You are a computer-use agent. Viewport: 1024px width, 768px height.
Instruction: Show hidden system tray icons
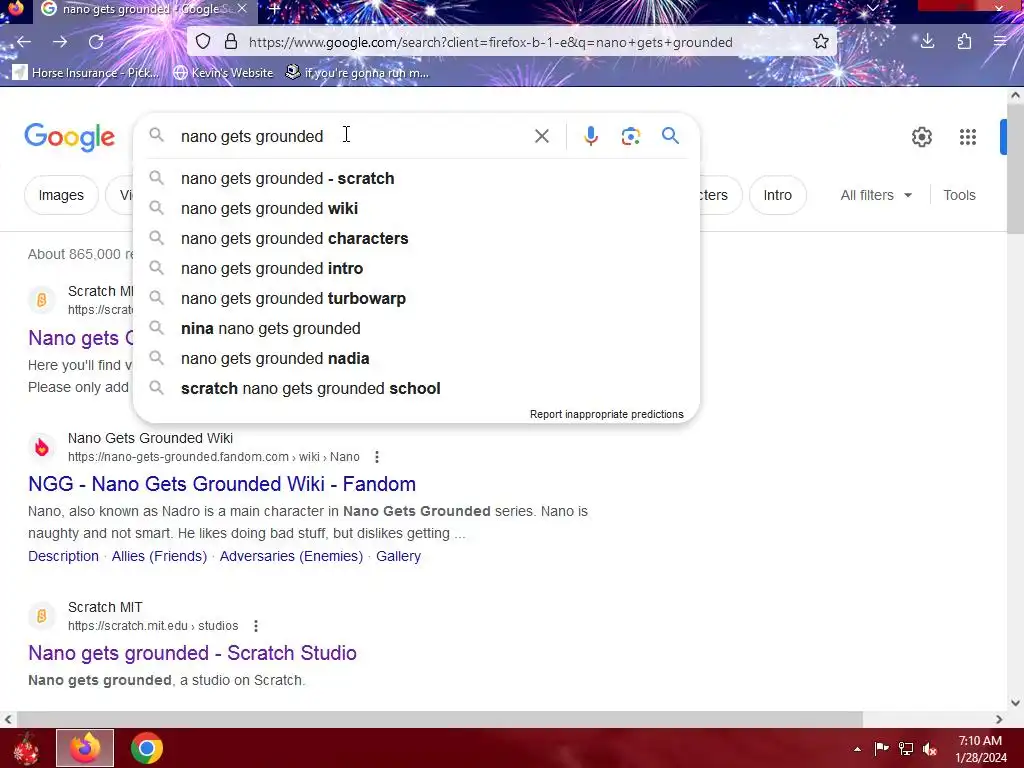pos(857,749)
